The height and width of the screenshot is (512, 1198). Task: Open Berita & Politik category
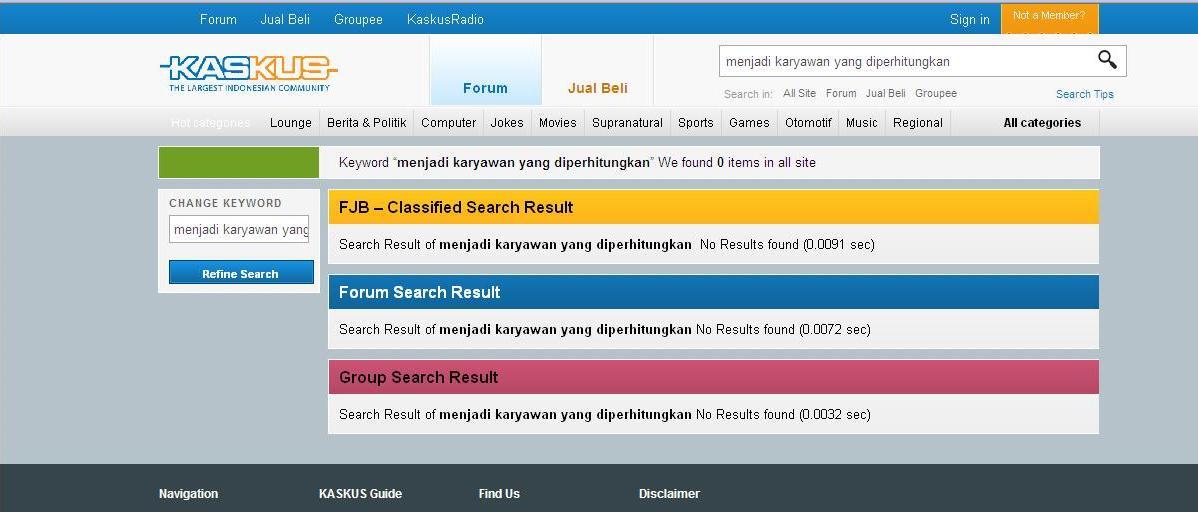pos(367,122)
